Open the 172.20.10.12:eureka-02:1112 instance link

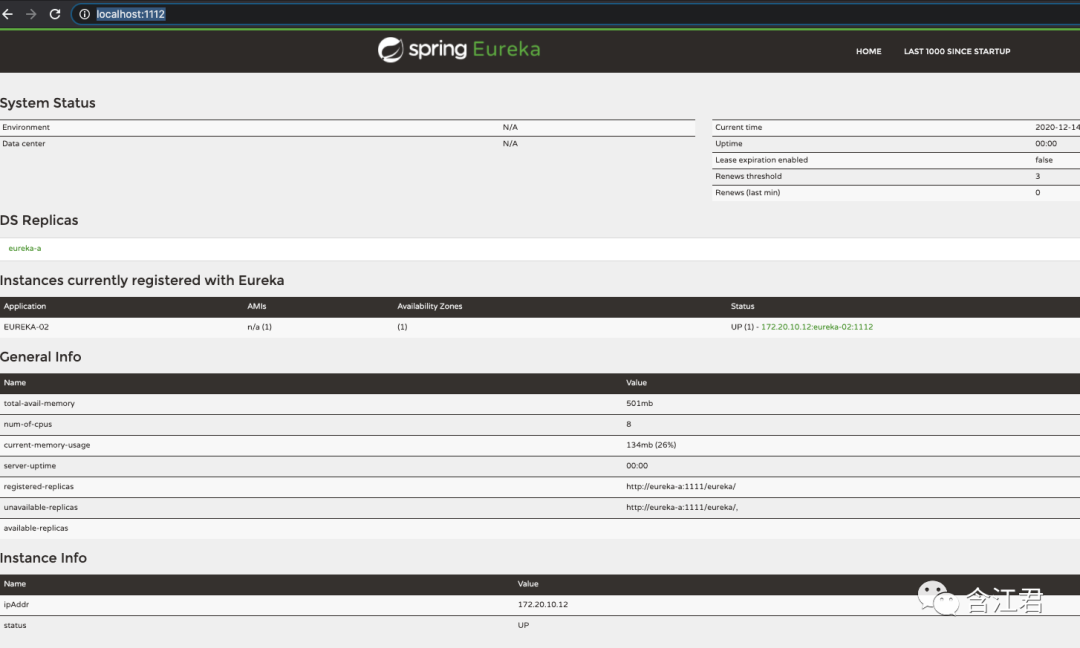tap(817, 327)
